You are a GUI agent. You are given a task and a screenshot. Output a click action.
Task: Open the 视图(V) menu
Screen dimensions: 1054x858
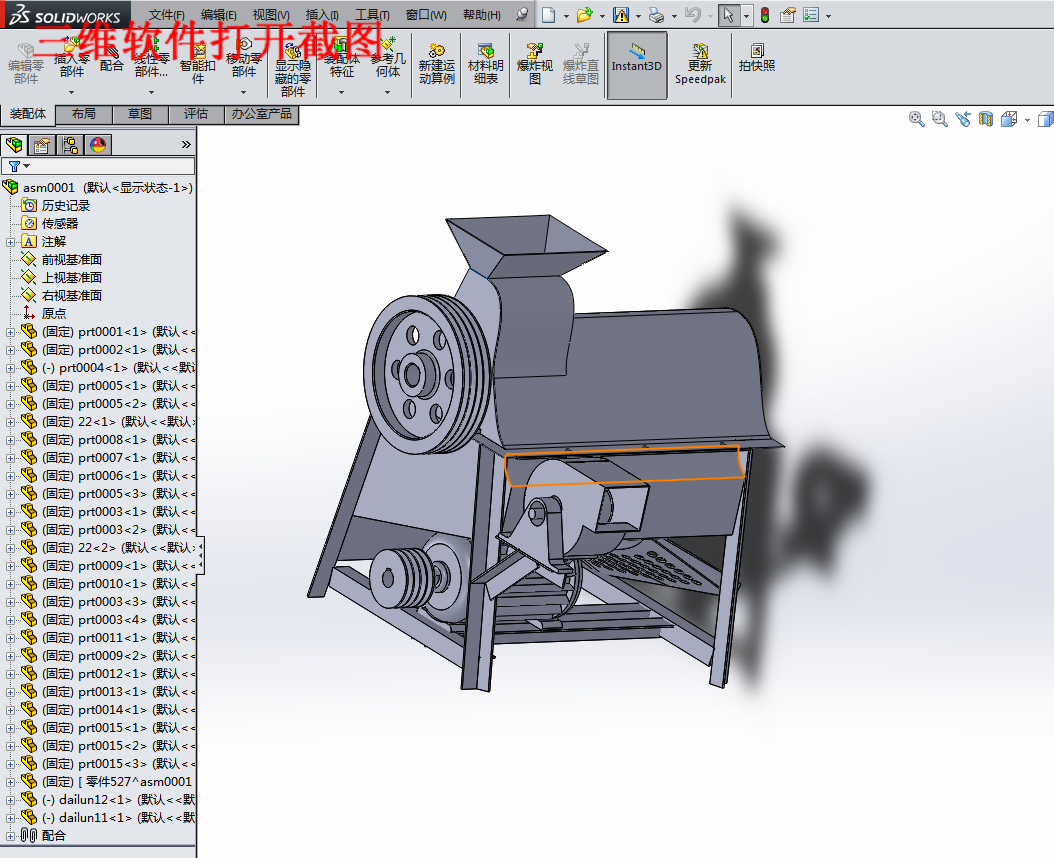pos(271,15)
